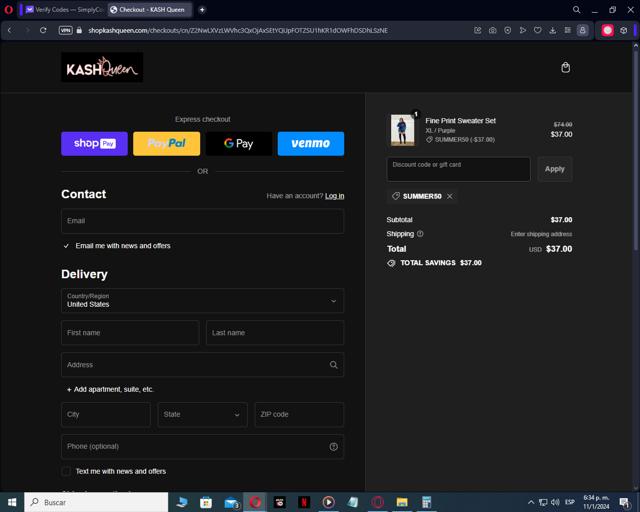This screenshot has height=512, width=640.
Task: Open the Log in link
Action: 334,196
